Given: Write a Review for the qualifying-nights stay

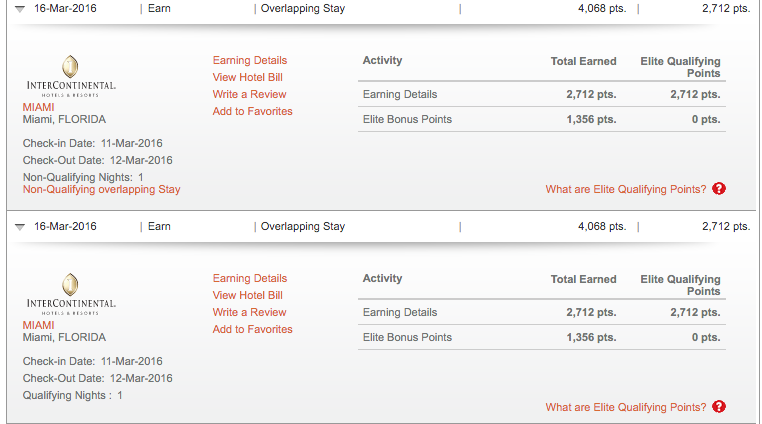Looking at the screenshot, I should pos(249,313).
